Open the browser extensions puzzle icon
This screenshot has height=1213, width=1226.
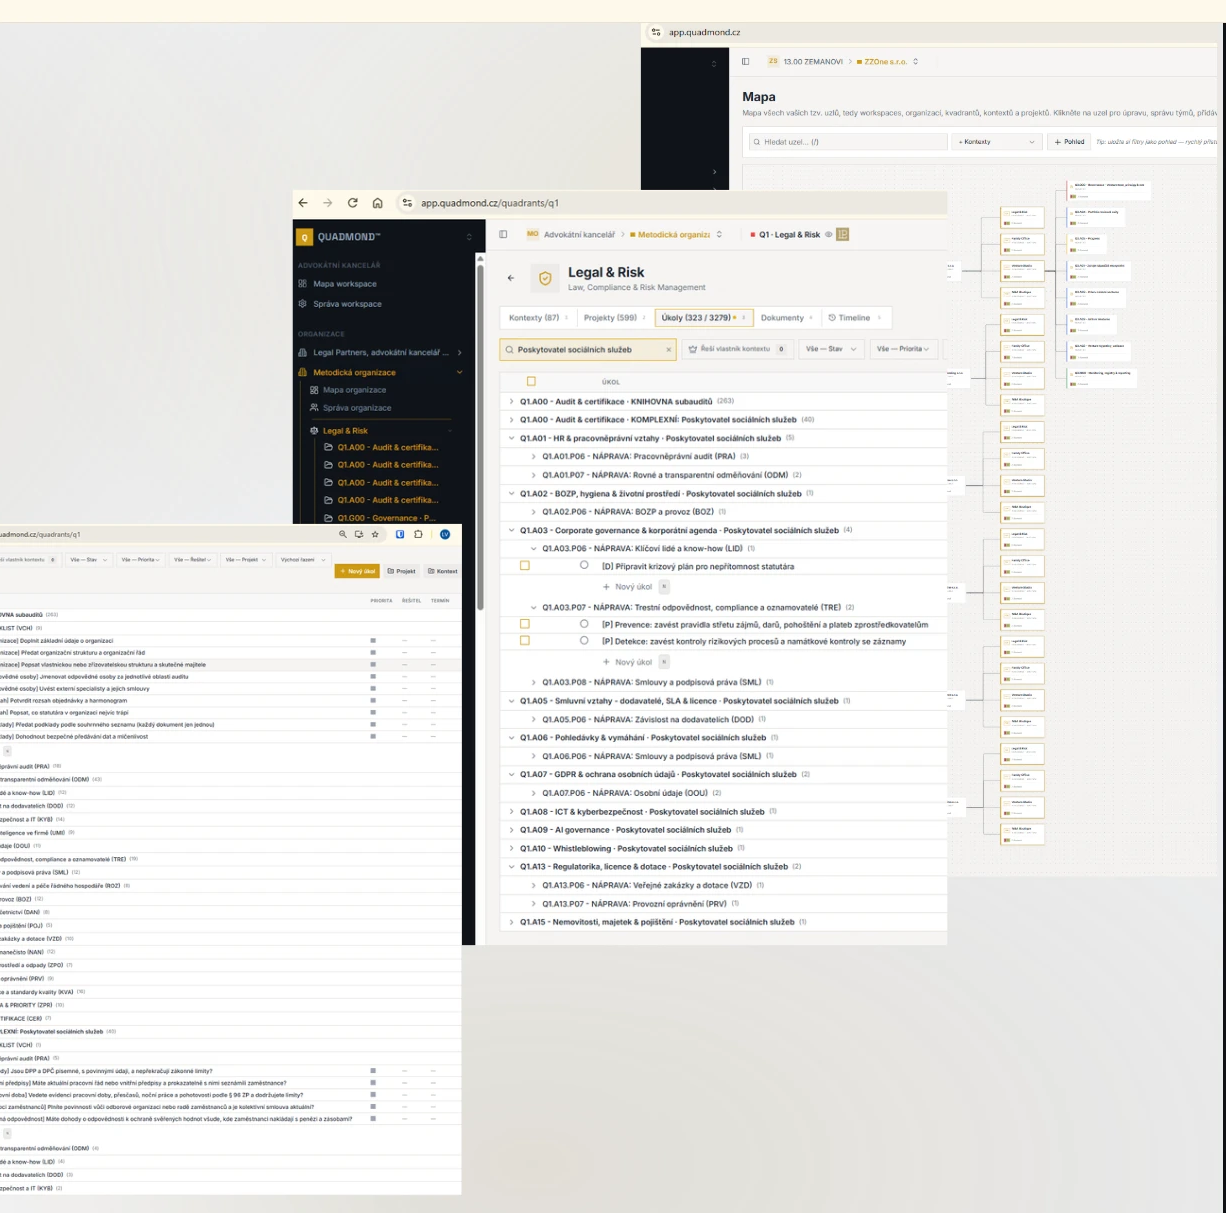point(418,534)
